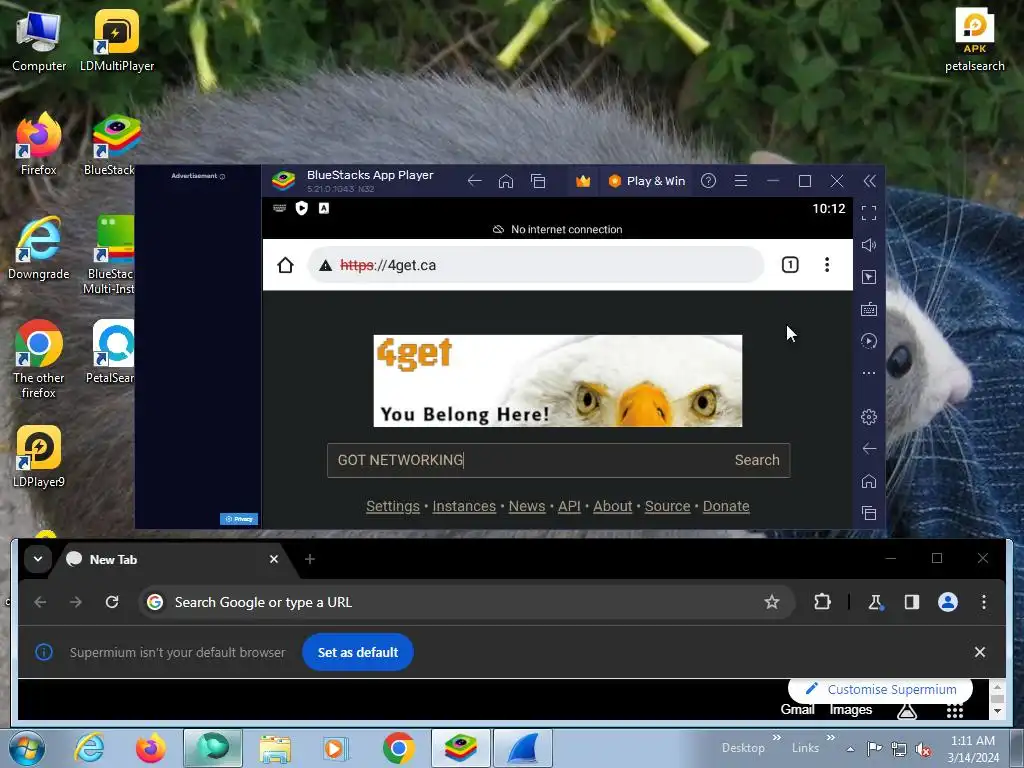Open the LDMultiPlayer desktop shortcut
The width and height of the screenshot is (1024, 768).
[117, 40]
